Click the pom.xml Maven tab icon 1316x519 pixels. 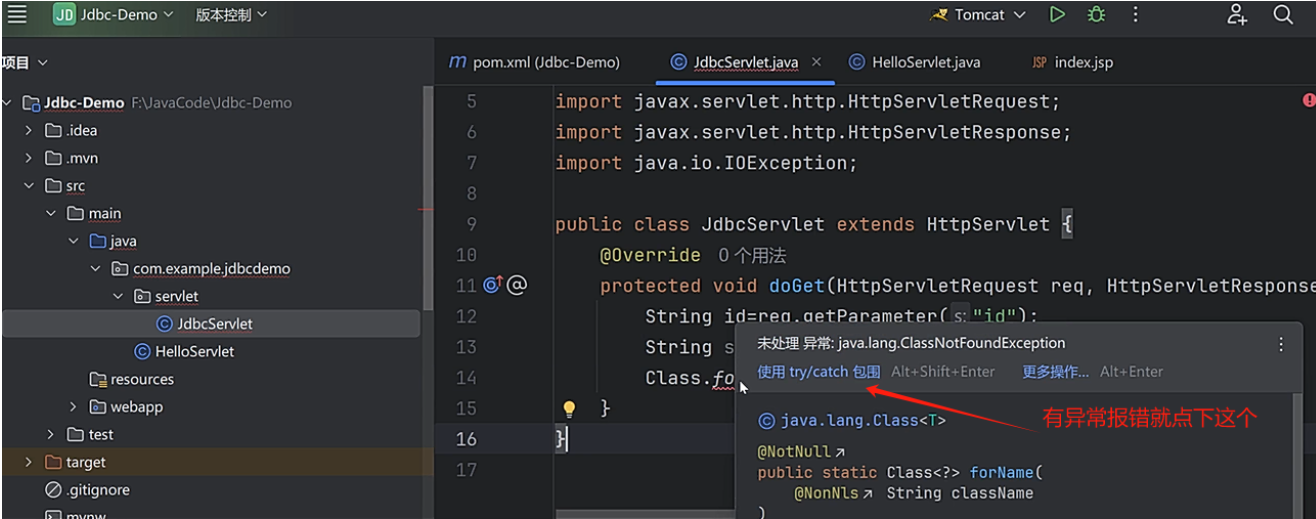[x=458, y=62]
